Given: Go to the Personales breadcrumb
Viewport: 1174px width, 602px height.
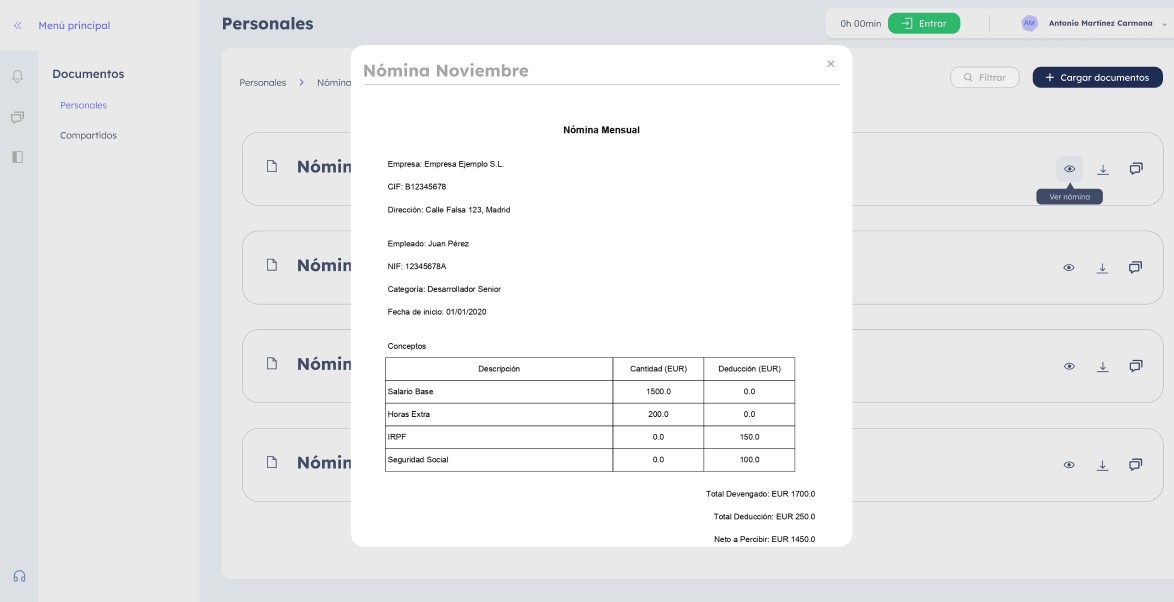Looking at the screenshot, I should pyautogui.click(x=263, y=82).
